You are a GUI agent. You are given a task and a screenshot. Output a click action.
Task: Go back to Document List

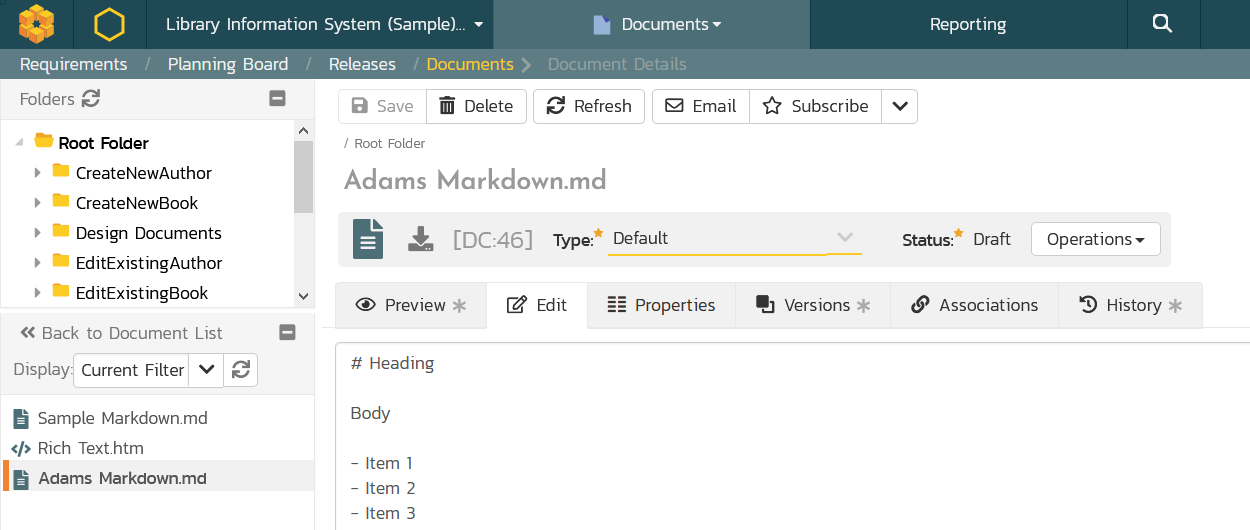(121, 333)
